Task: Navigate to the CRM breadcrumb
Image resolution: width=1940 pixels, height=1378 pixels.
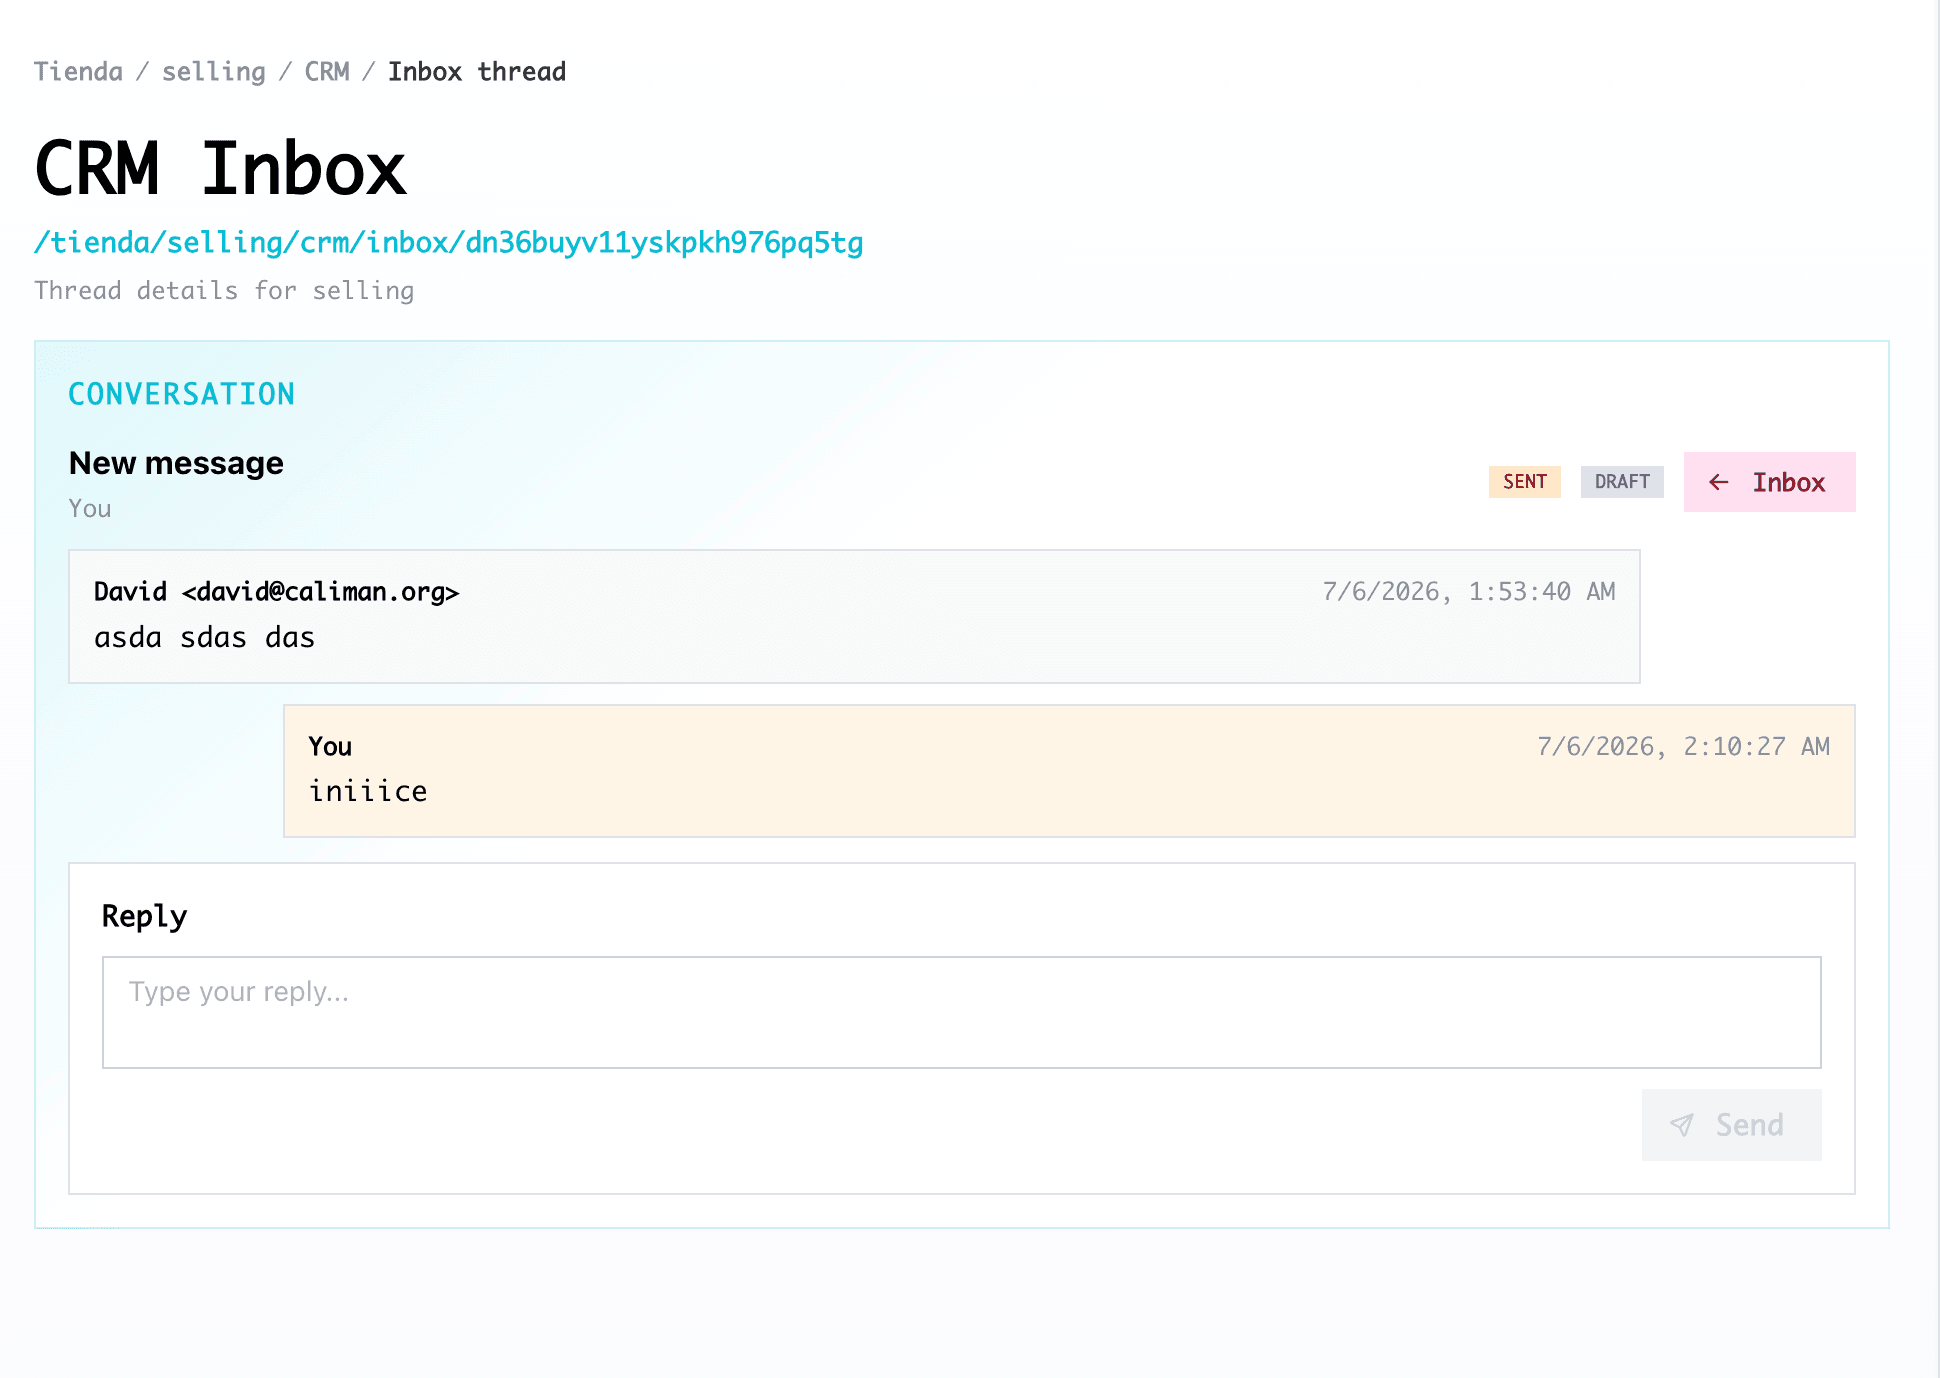Action: point(327,72)
